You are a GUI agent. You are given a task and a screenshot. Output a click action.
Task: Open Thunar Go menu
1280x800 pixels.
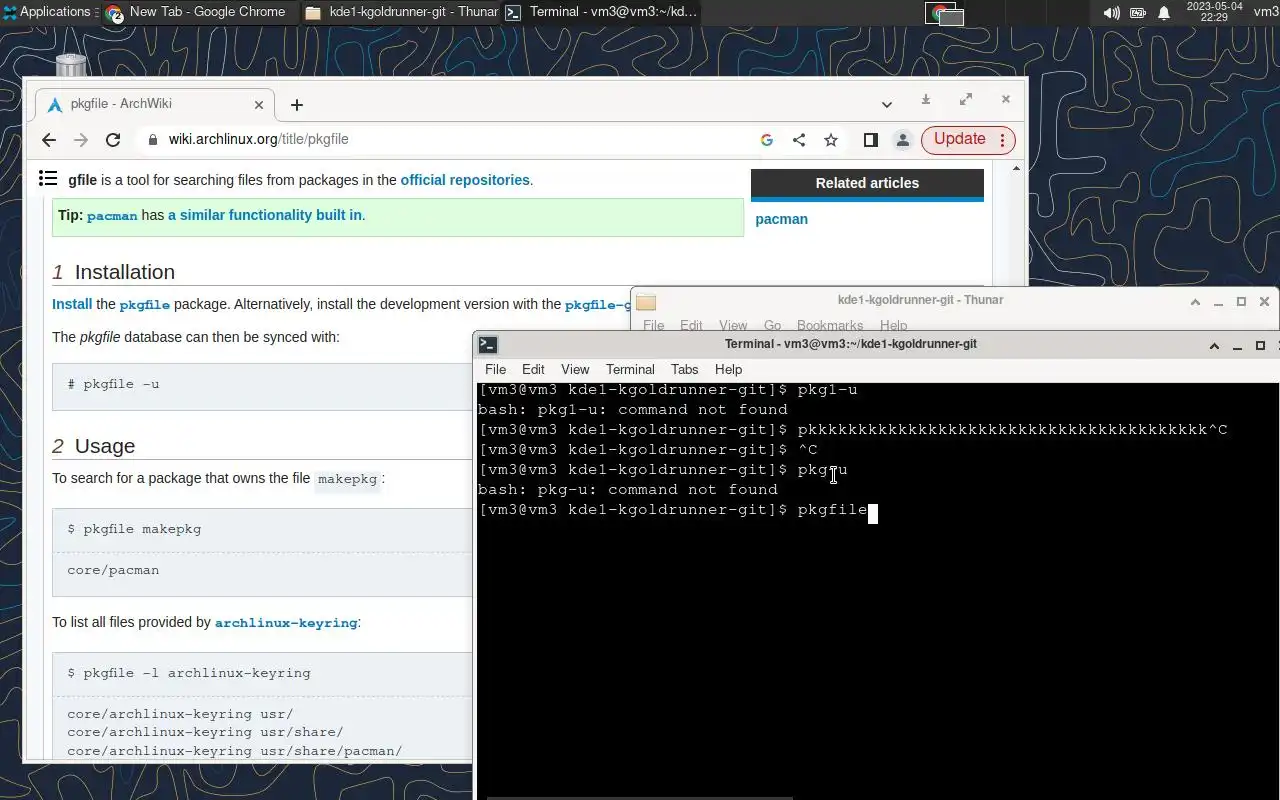pos(772,325)
